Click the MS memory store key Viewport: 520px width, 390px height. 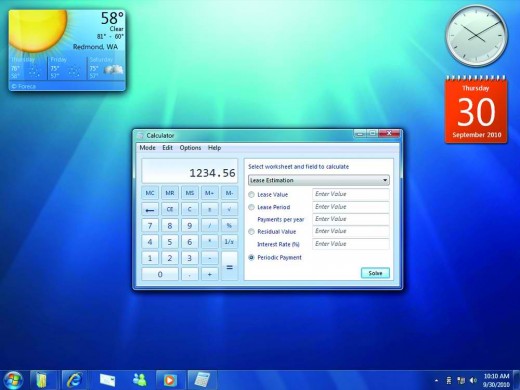click(x=190, y=193)
